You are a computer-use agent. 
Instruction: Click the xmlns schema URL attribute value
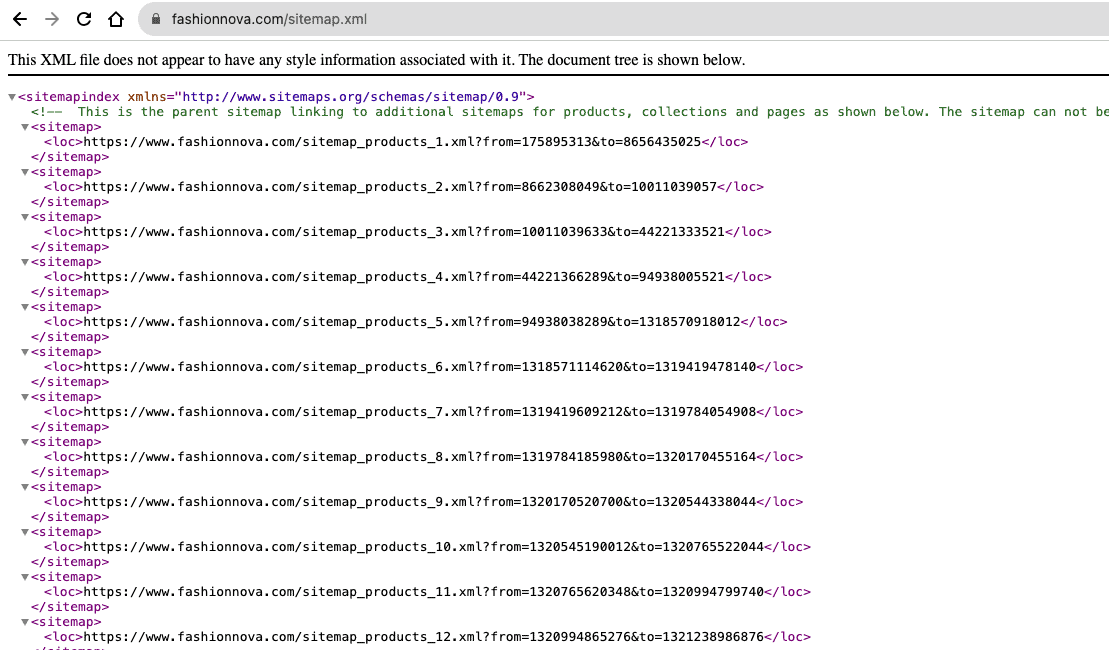pos(351,97)
